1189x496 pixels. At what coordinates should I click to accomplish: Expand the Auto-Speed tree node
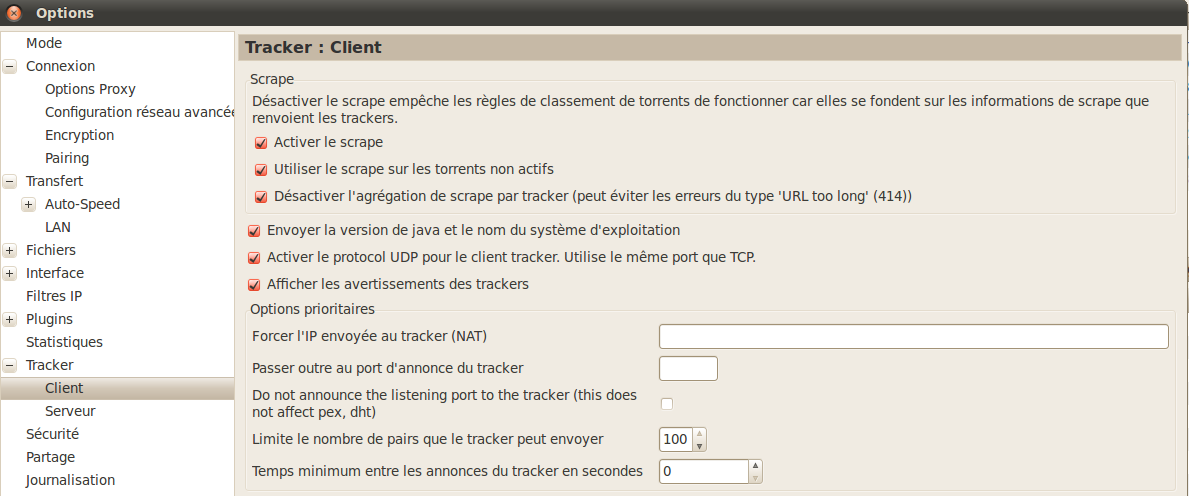(x=29, y=205)
